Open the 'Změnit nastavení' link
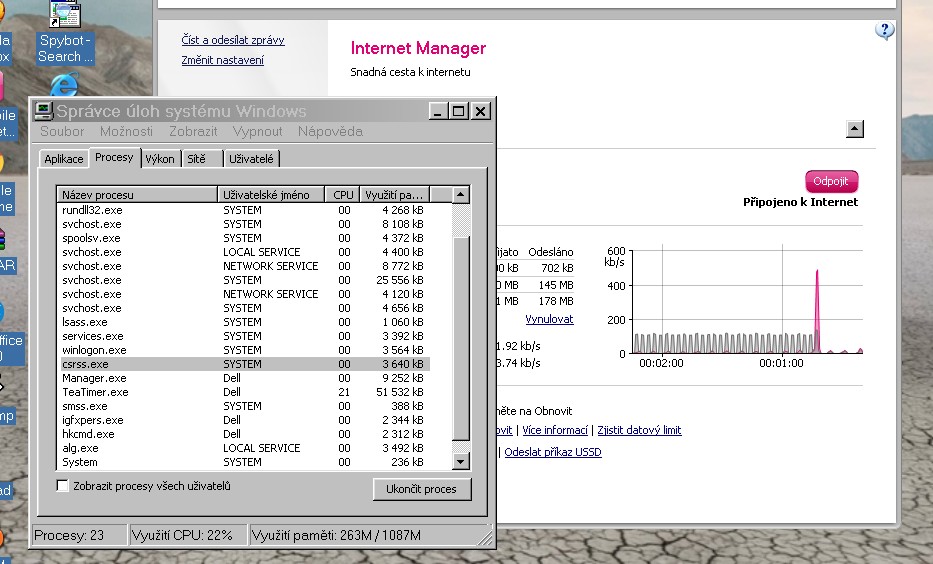 (222, 60)
